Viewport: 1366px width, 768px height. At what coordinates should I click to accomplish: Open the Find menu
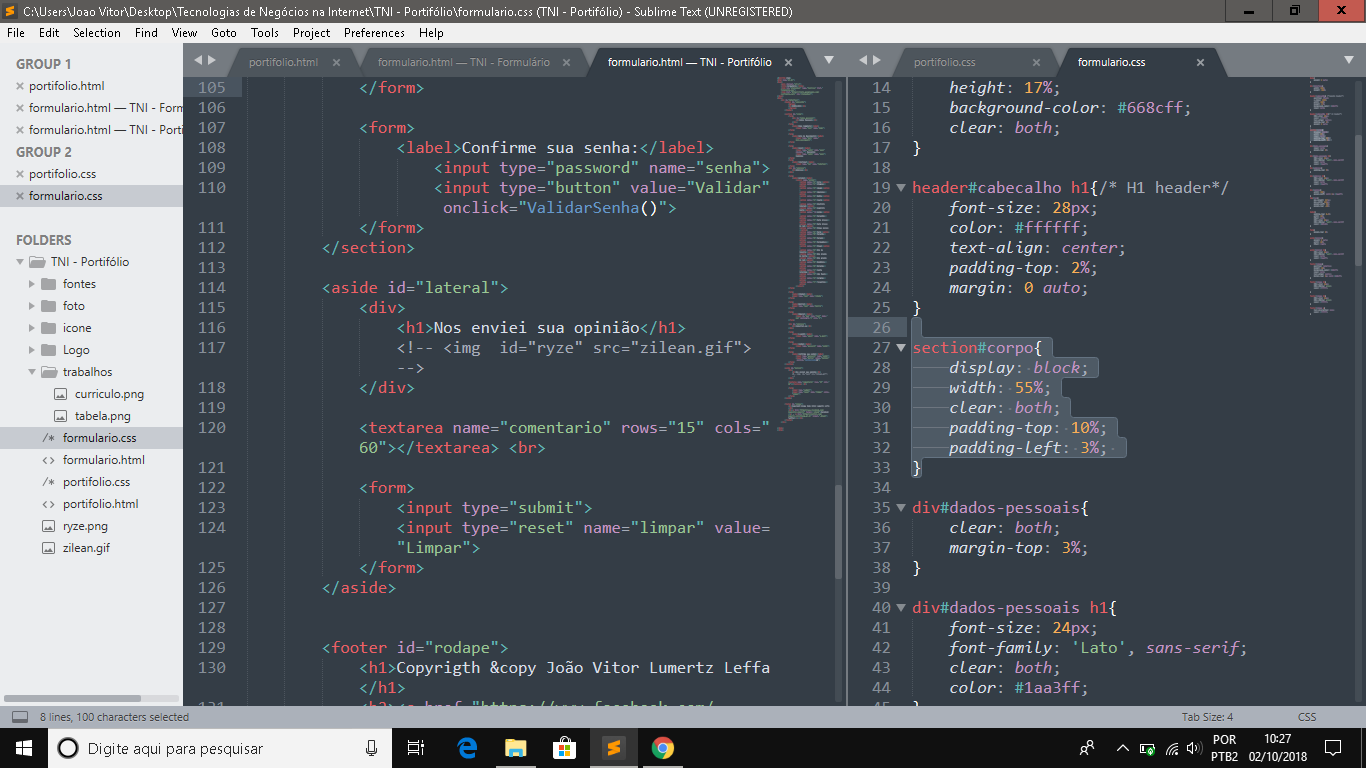[146, 33]
